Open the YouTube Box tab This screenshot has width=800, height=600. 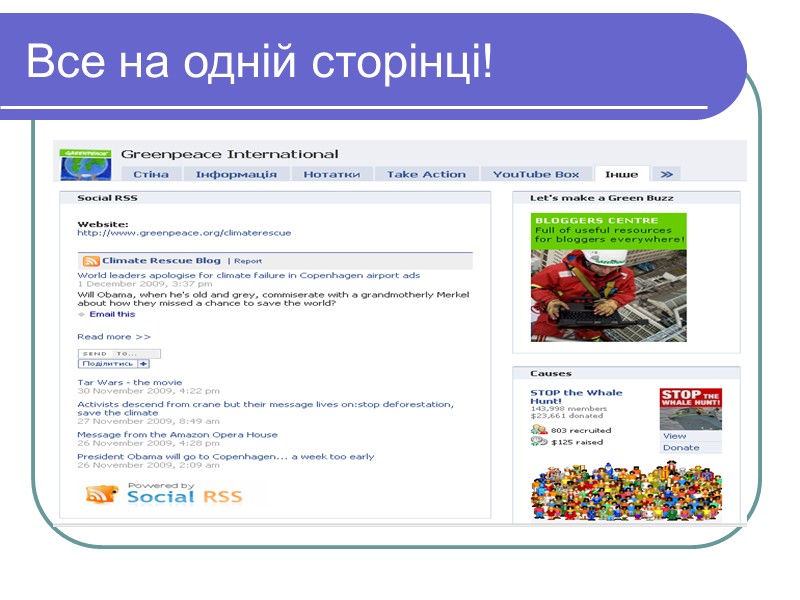pyautogui.click(x=536, y=174)
